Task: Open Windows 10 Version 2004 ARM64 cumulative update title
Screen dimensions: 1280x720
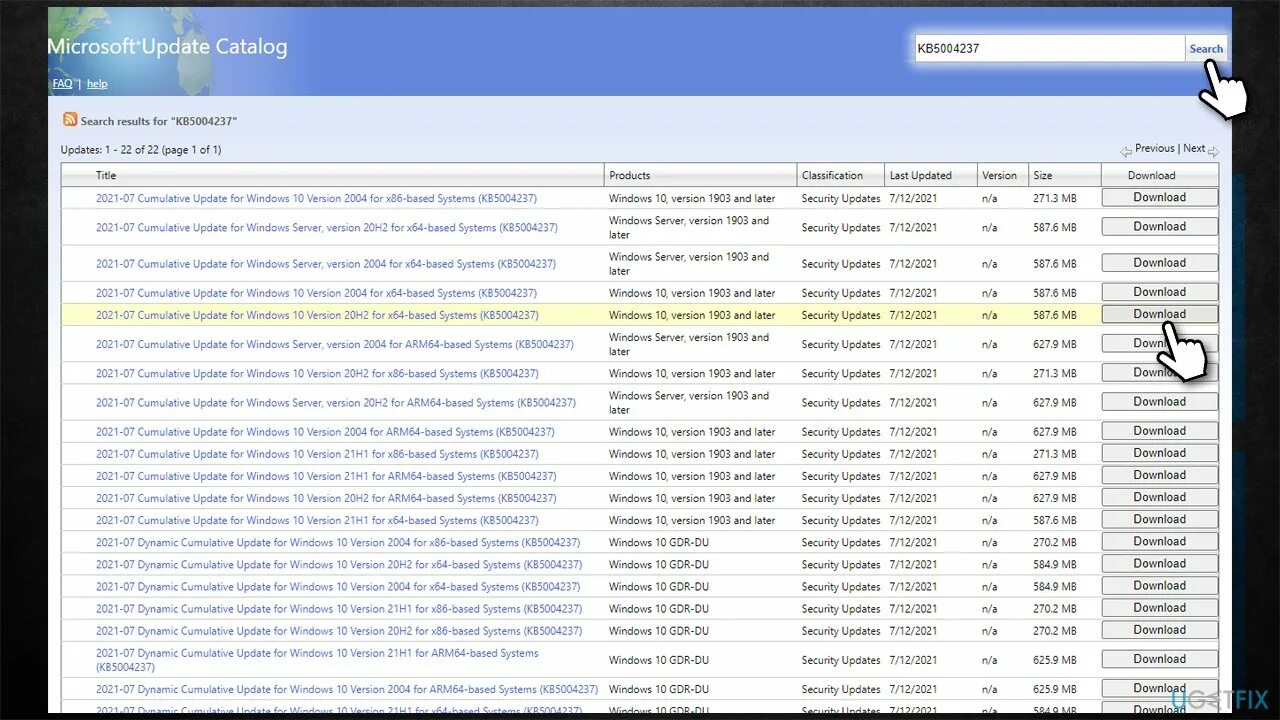Action: (x=325, y=432)
